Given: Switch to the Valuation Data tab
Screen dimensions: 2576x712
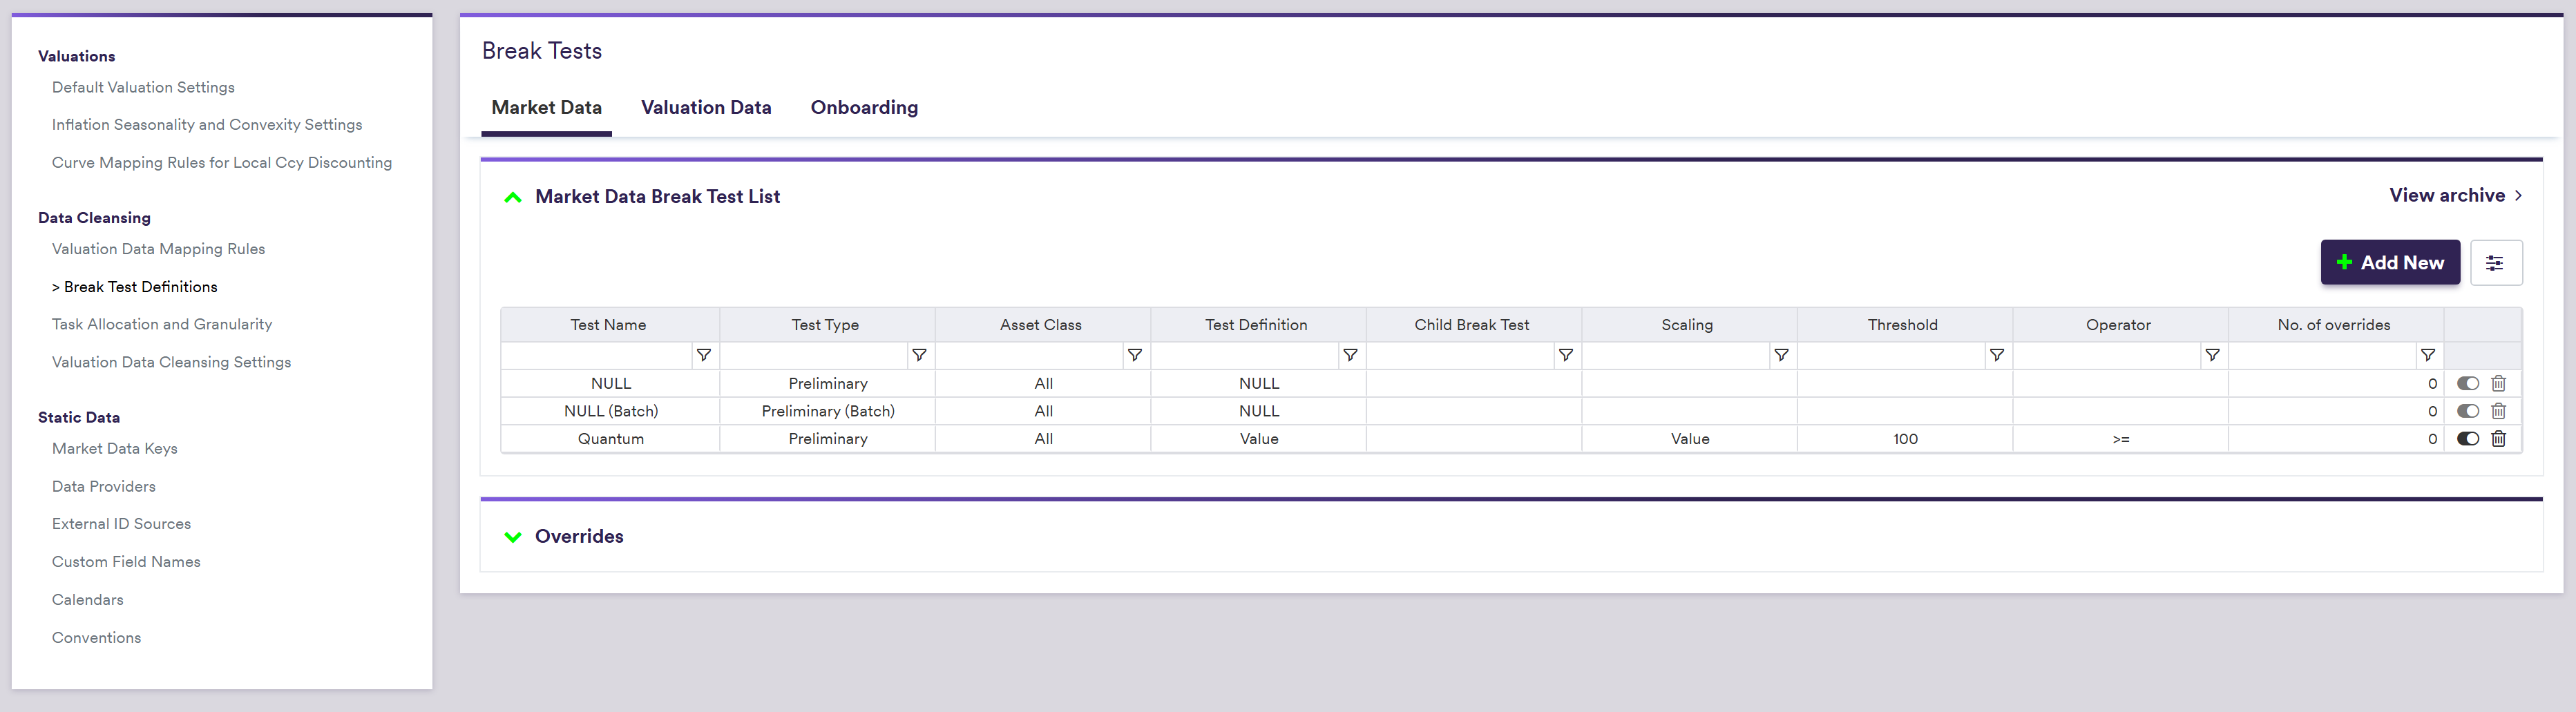Looking at the screenshot, I should point(706,108).
